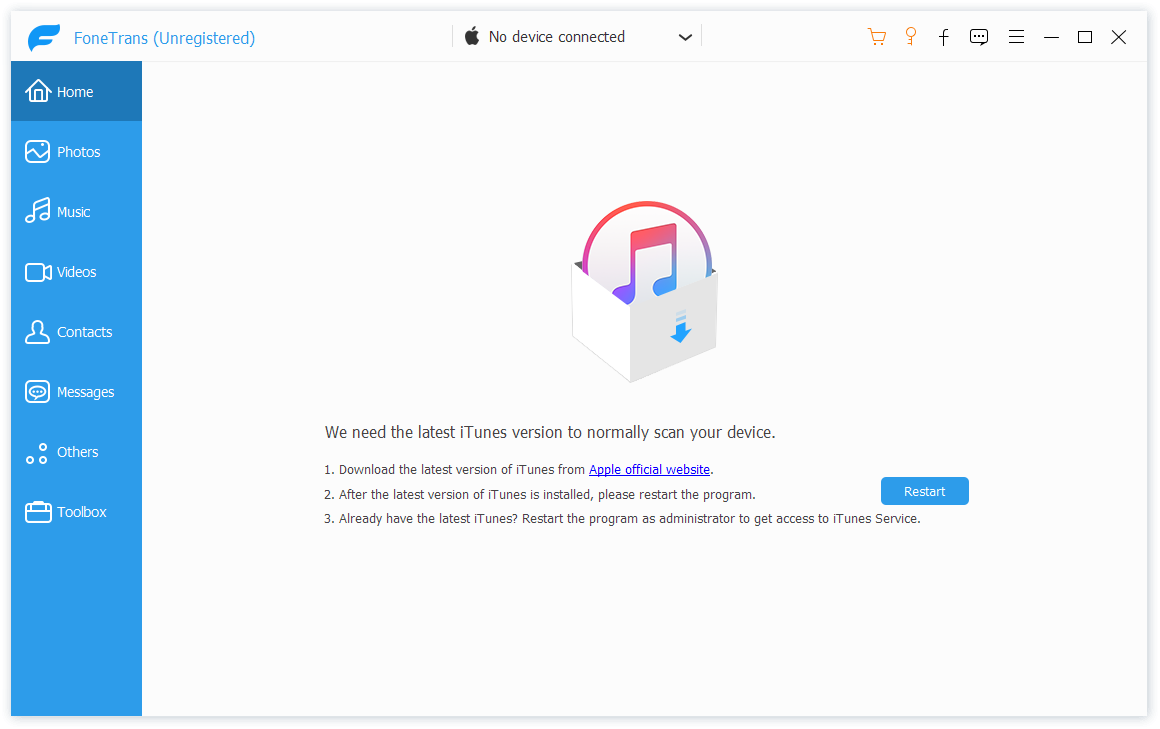Launch the Toolbox section
Screen dimensions: 1160x729
(x=76, y=511)
